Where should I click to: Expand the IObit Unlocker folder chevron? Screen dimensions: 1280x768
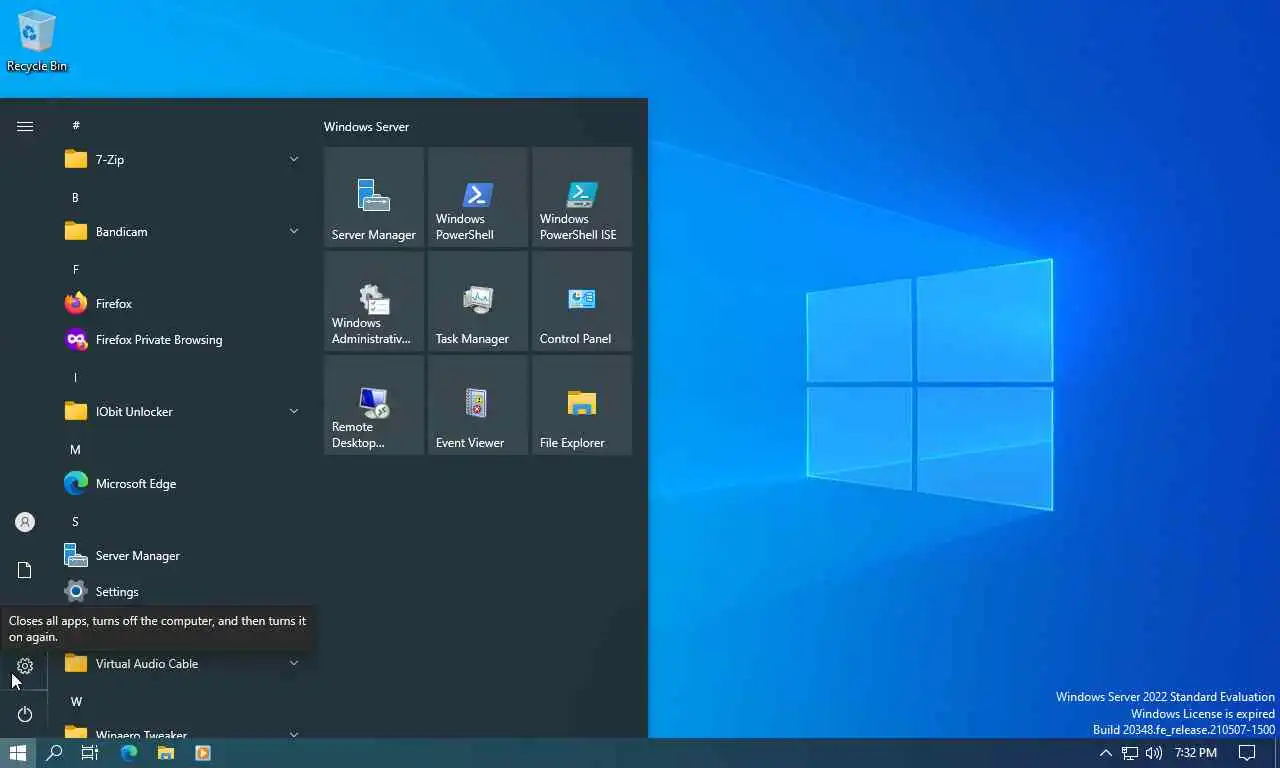pos(294,411)
